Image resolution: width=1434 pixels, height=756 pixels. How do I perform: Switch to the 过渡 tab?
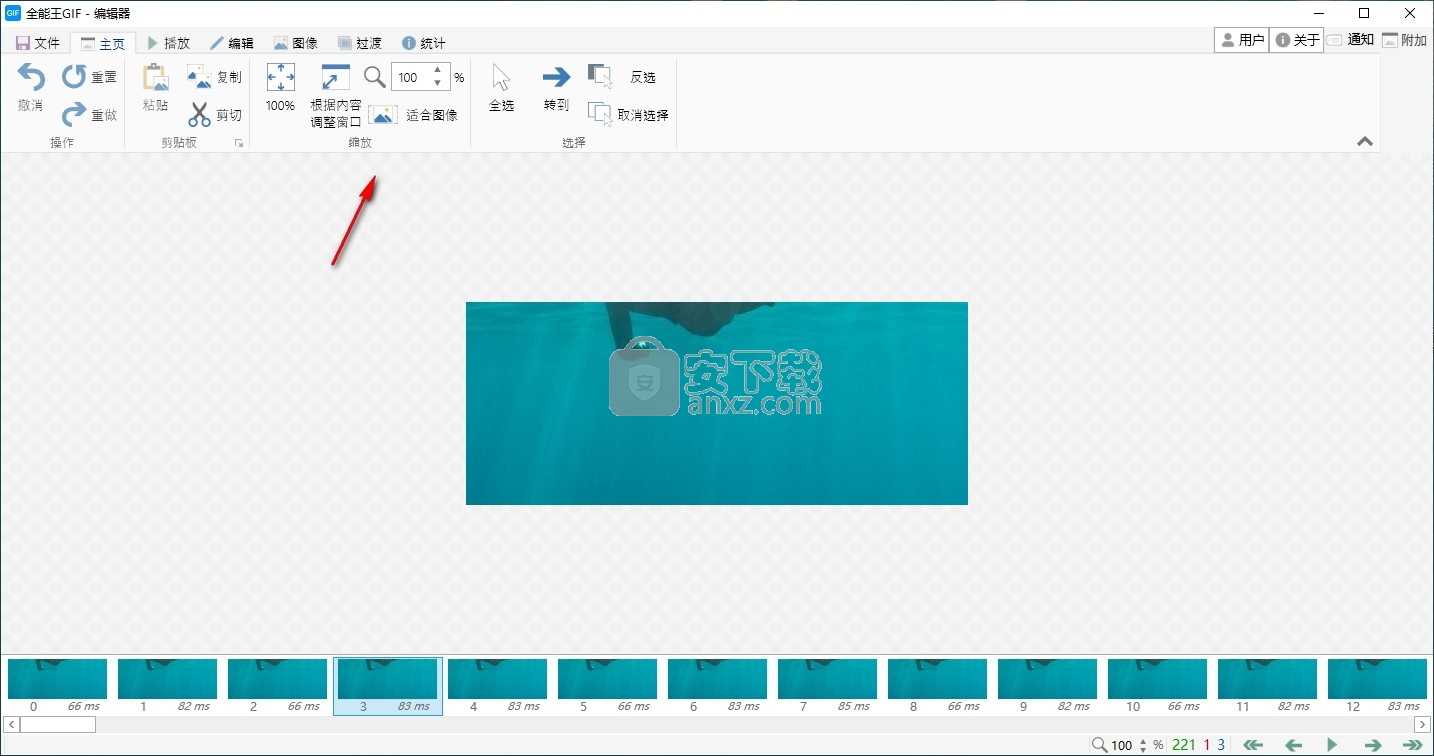pos(360,43)
